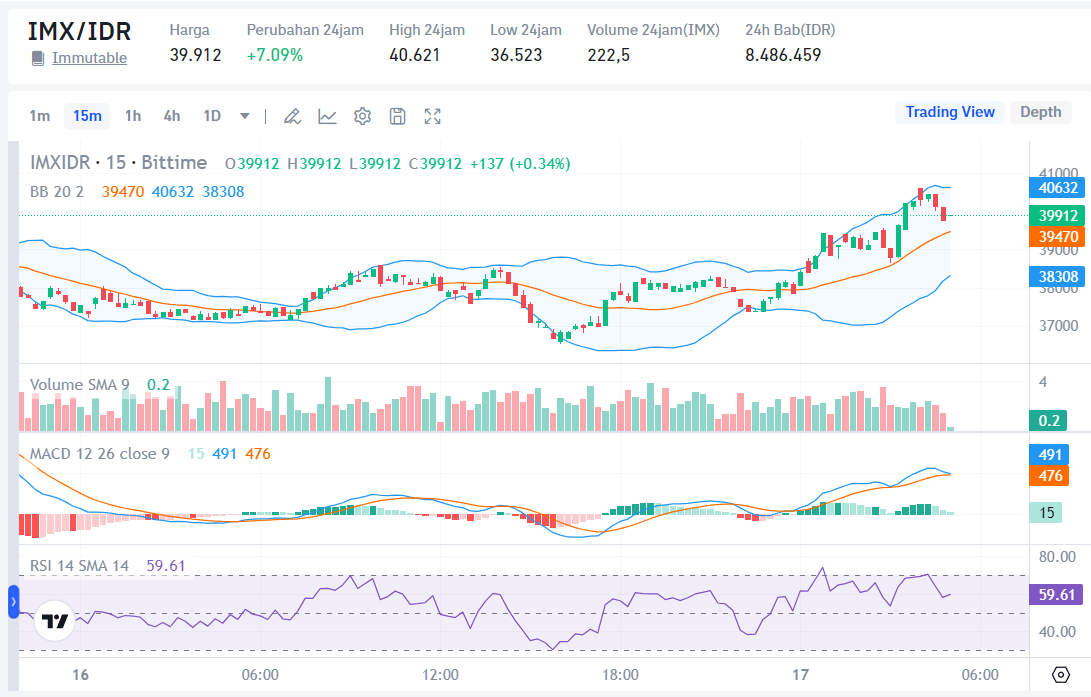
Task: Click the TradingView logo watermark
Action: tap(55, 620)
